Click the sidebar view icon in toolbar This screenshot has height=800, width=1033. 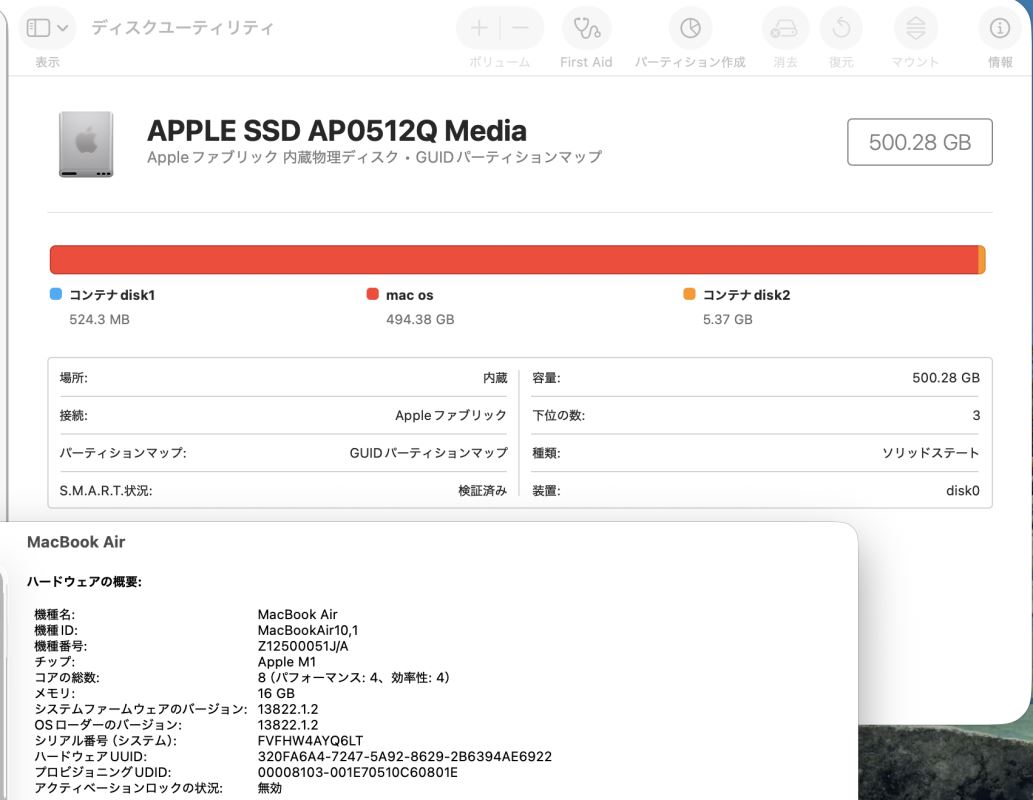coord(38,28)
